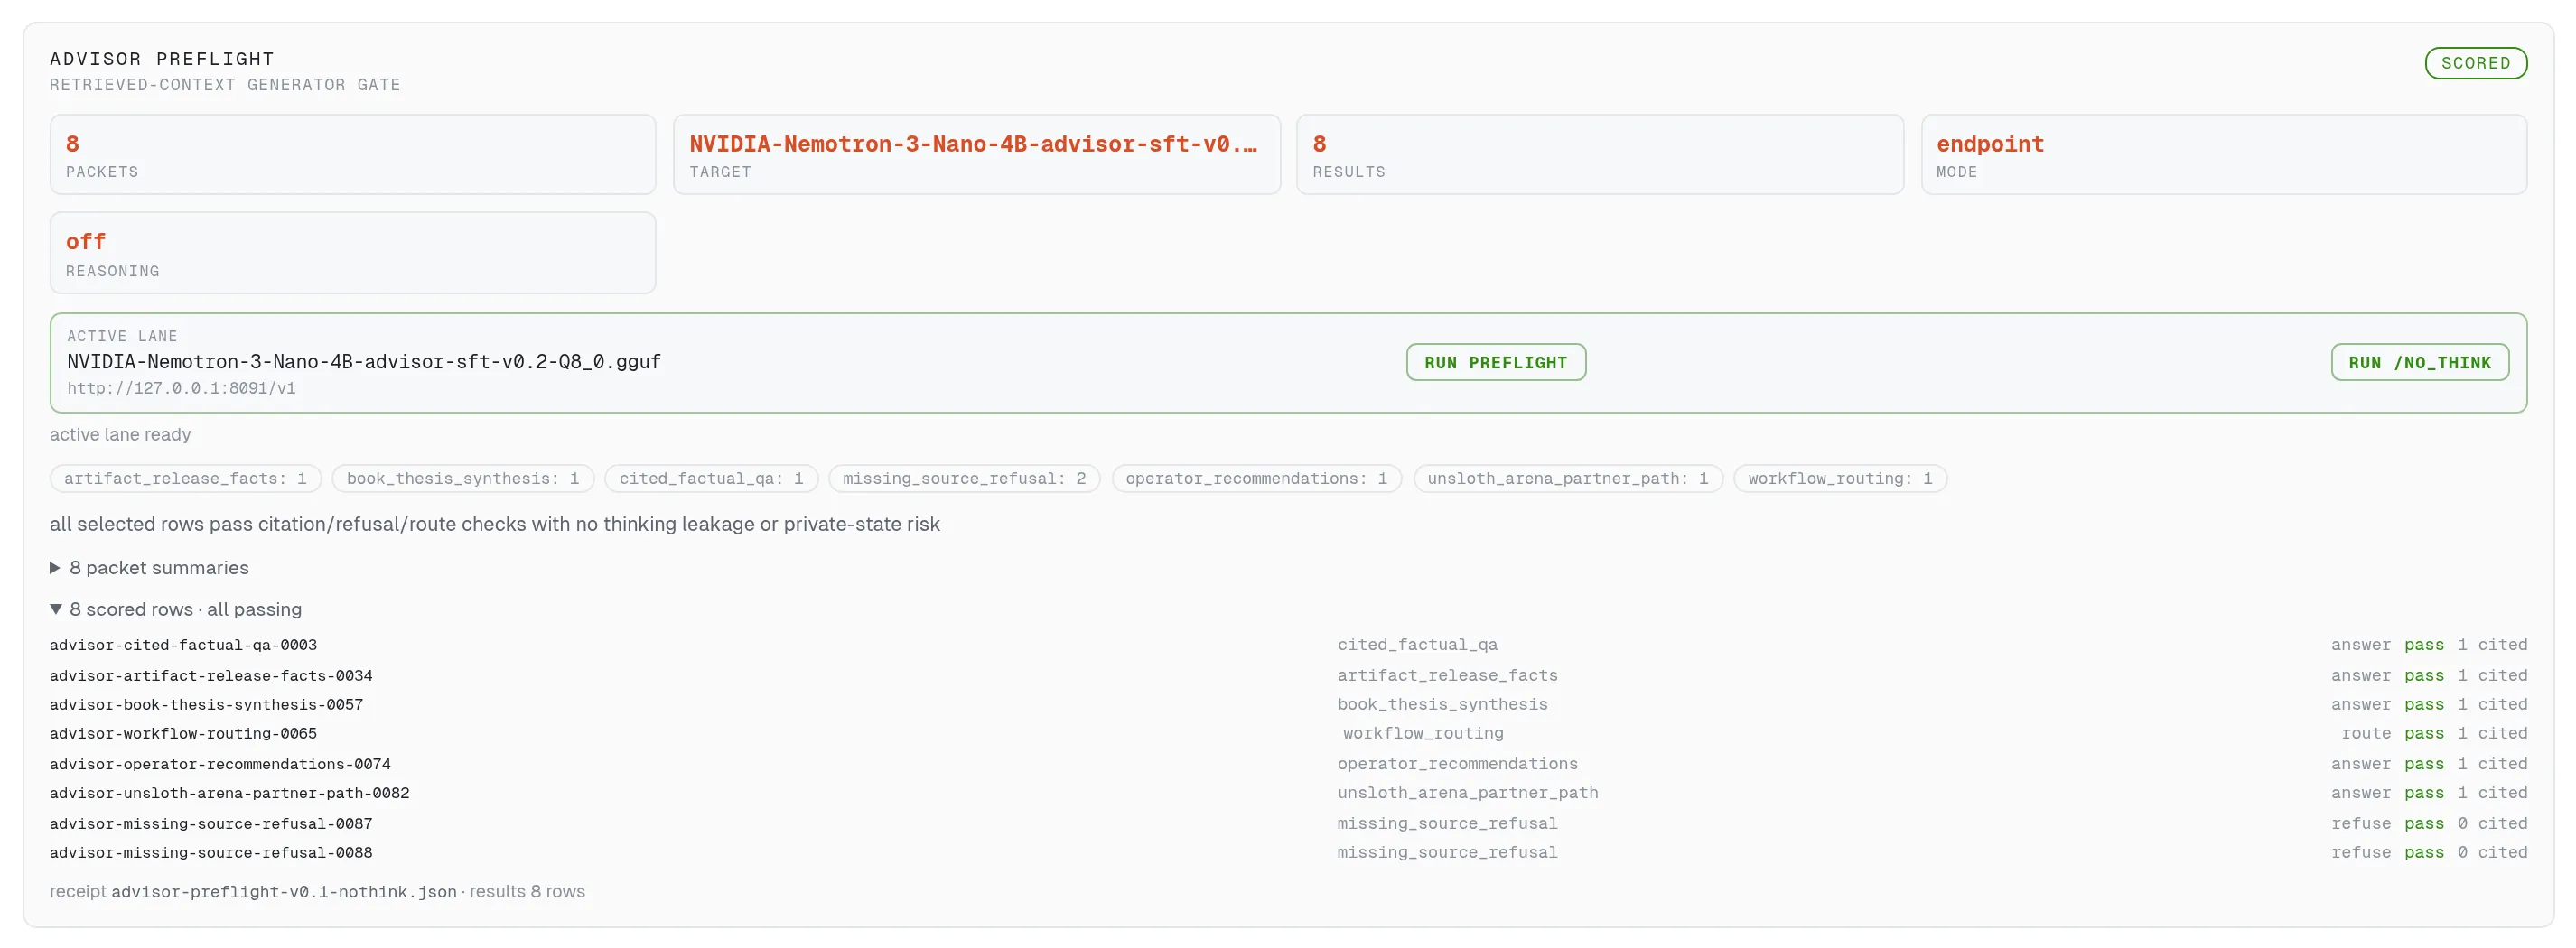Click row advisor-cited-factual-qa-0003
2576x948 pixels.
(1288, 646)
